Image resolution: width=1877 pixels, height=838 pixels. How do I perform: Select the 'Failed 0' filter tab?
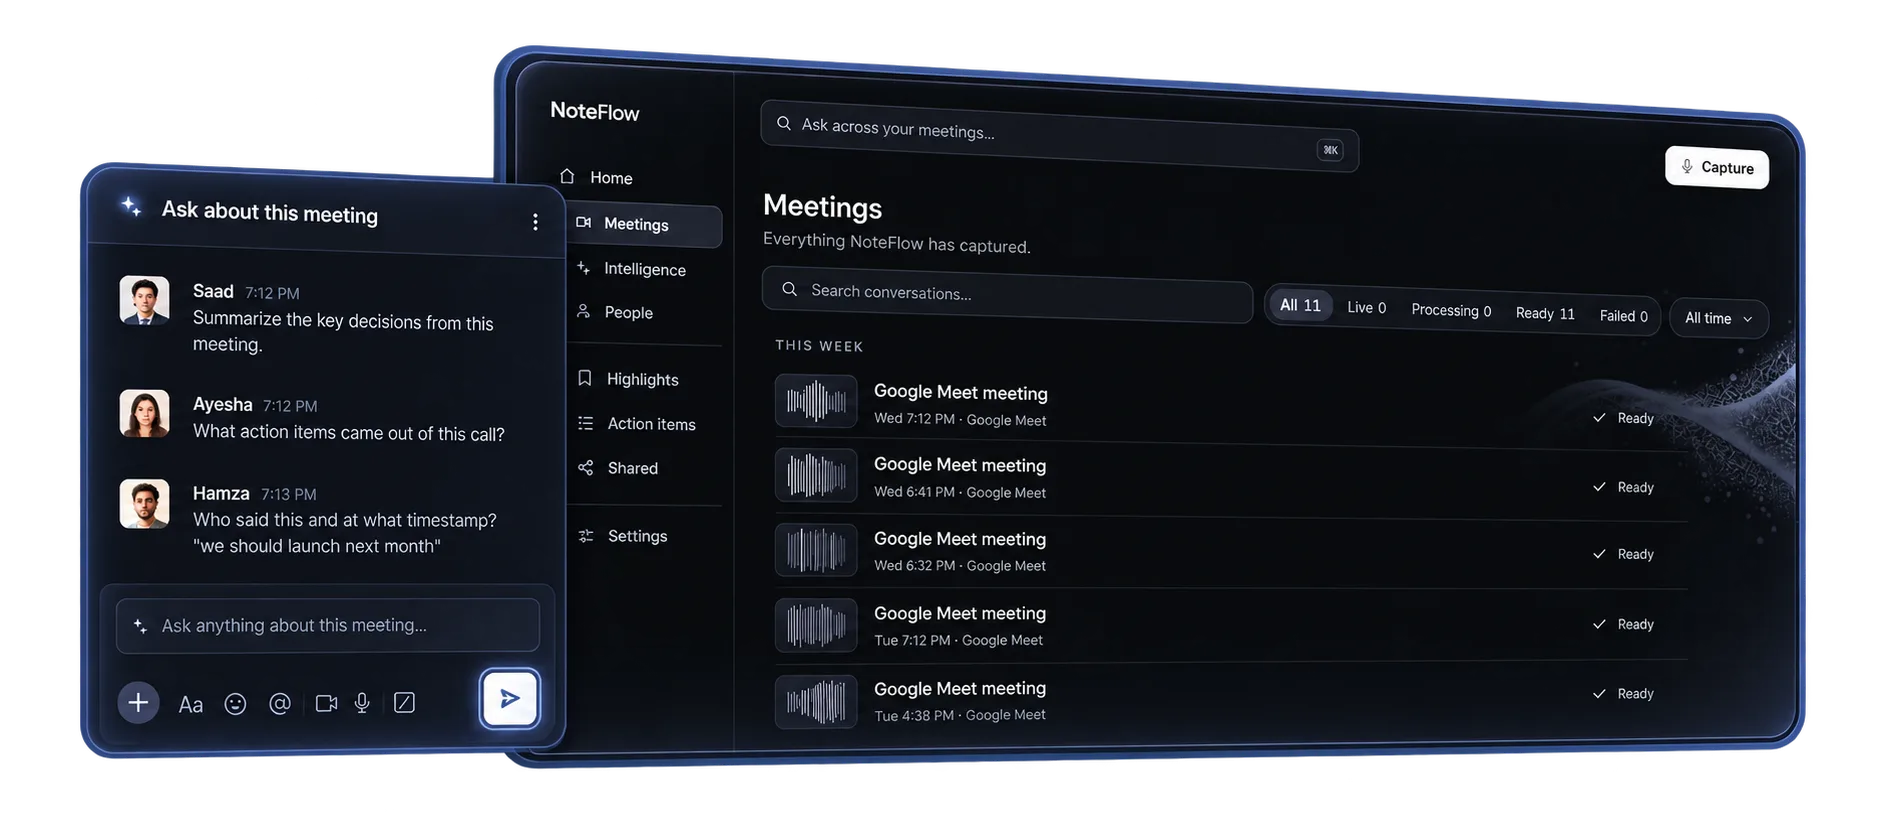(x=1623, y=316)
